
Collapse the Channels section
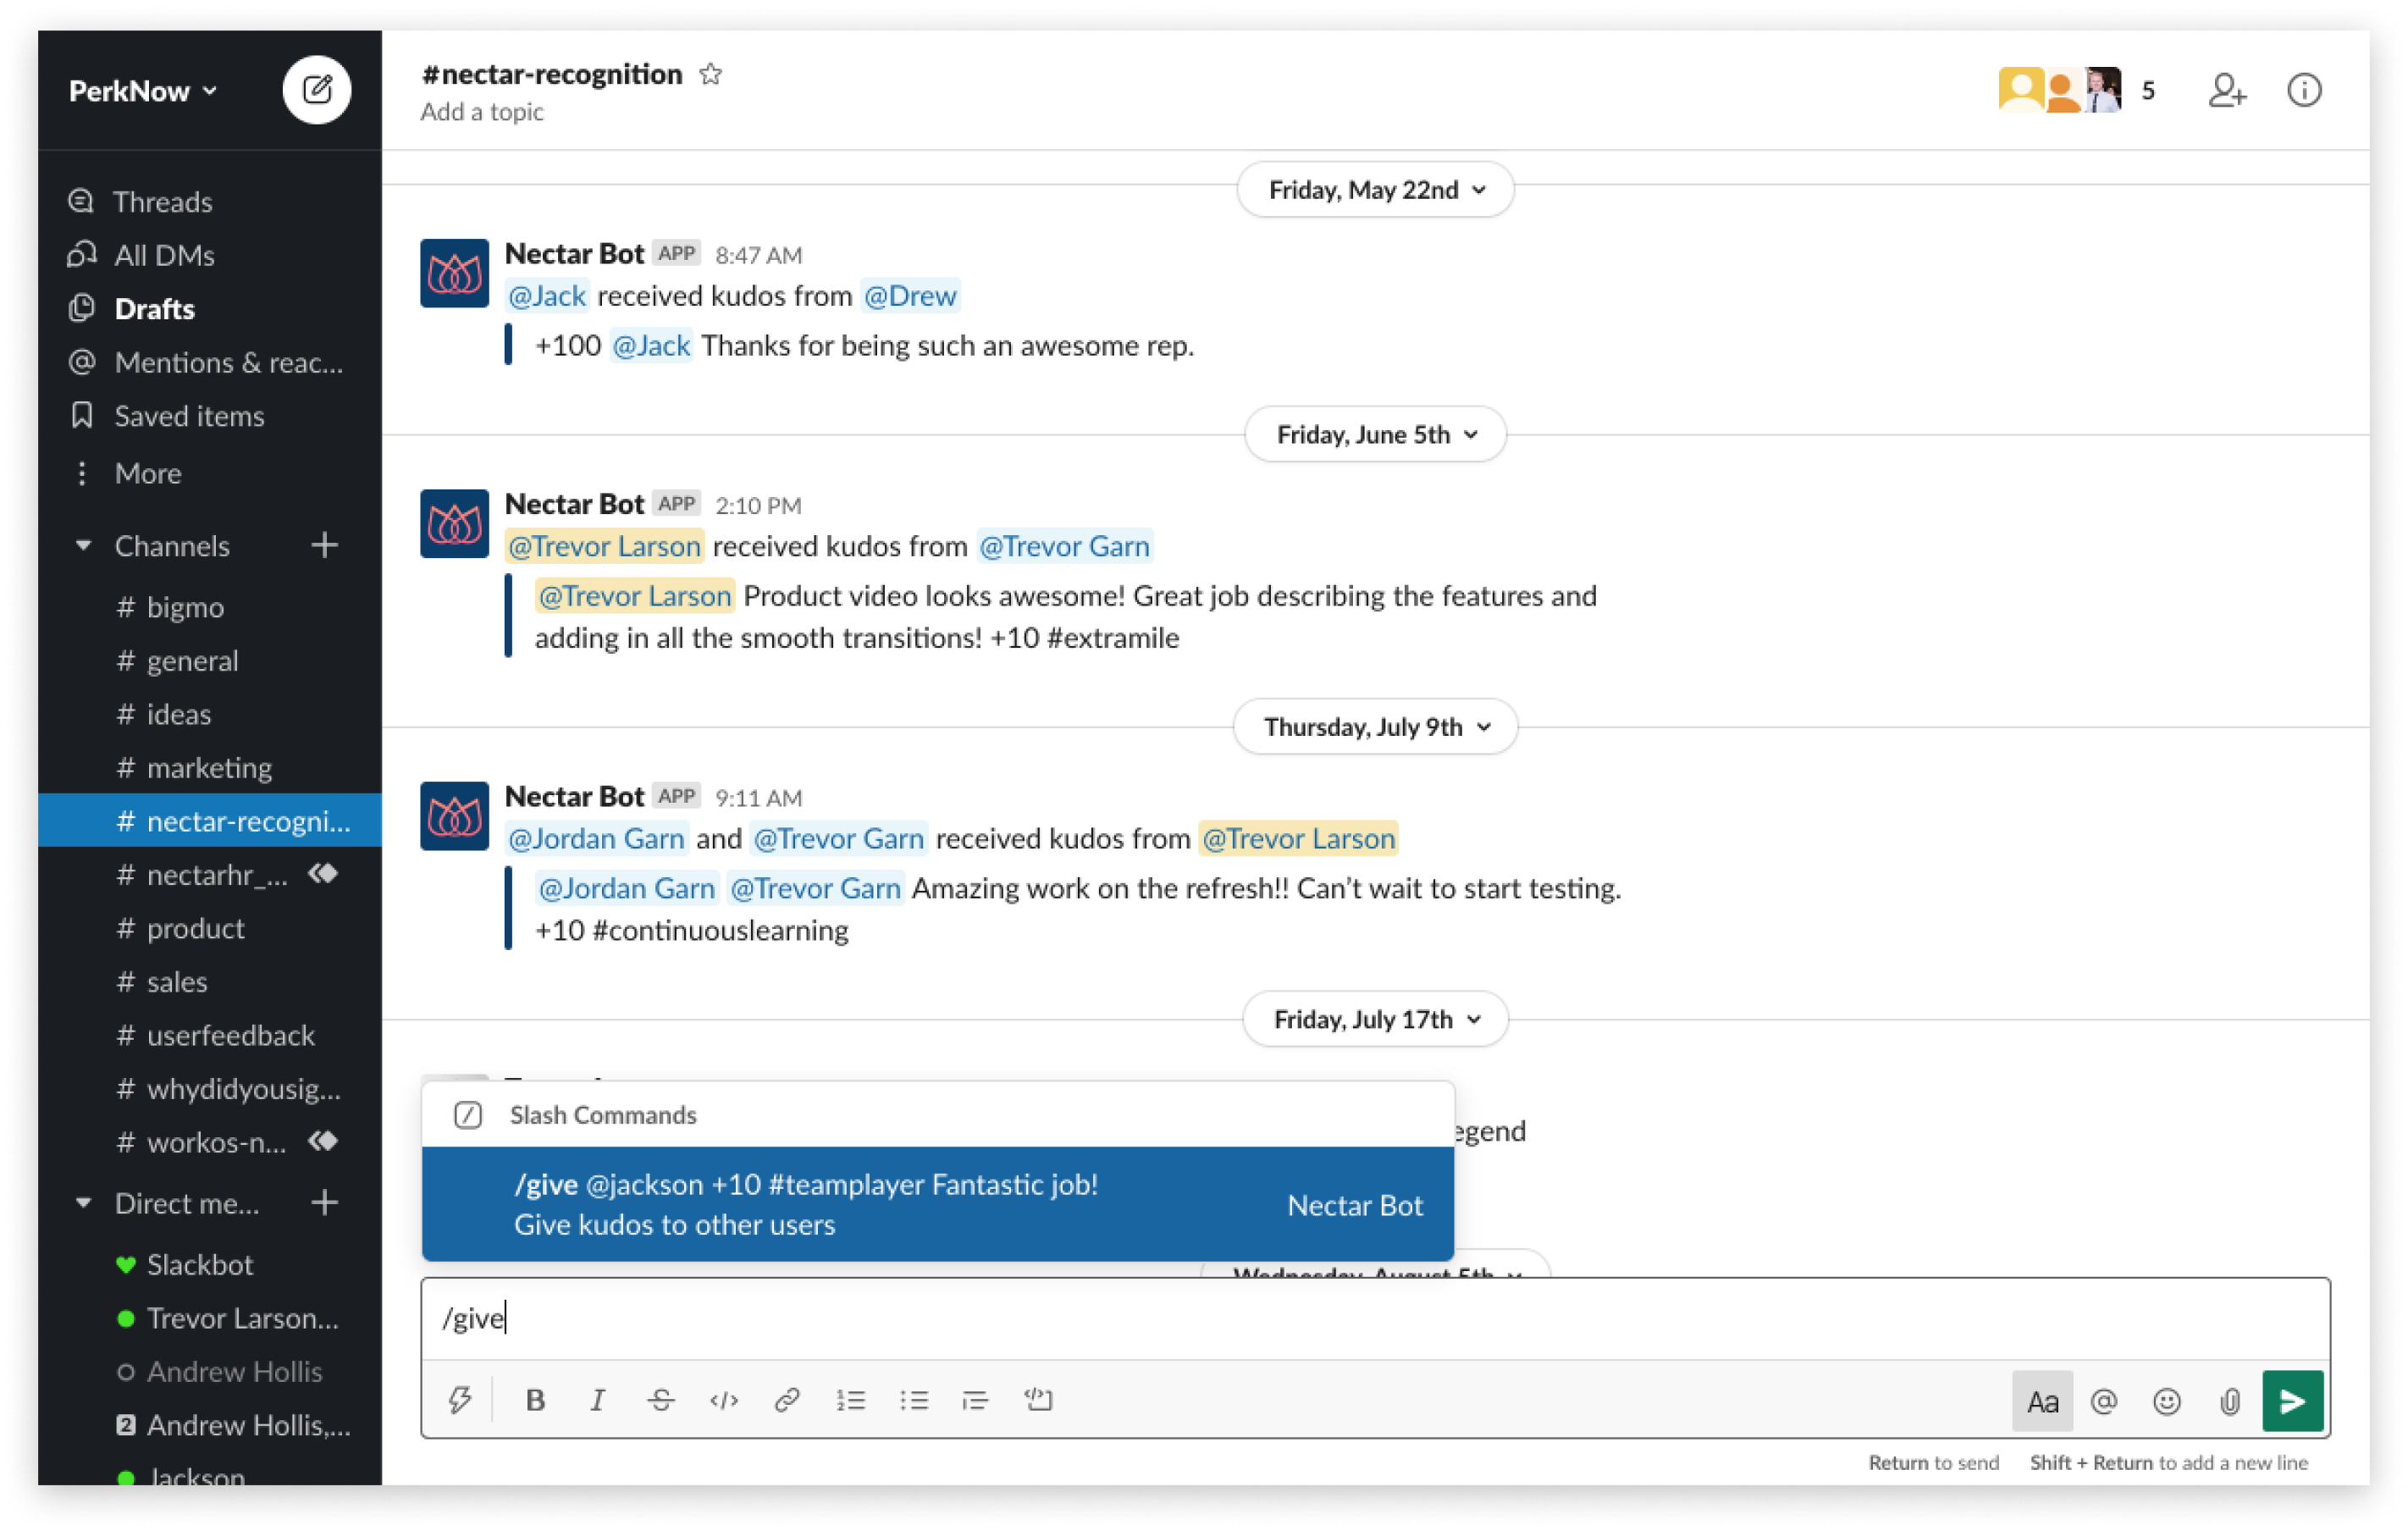tap(83, 545)
